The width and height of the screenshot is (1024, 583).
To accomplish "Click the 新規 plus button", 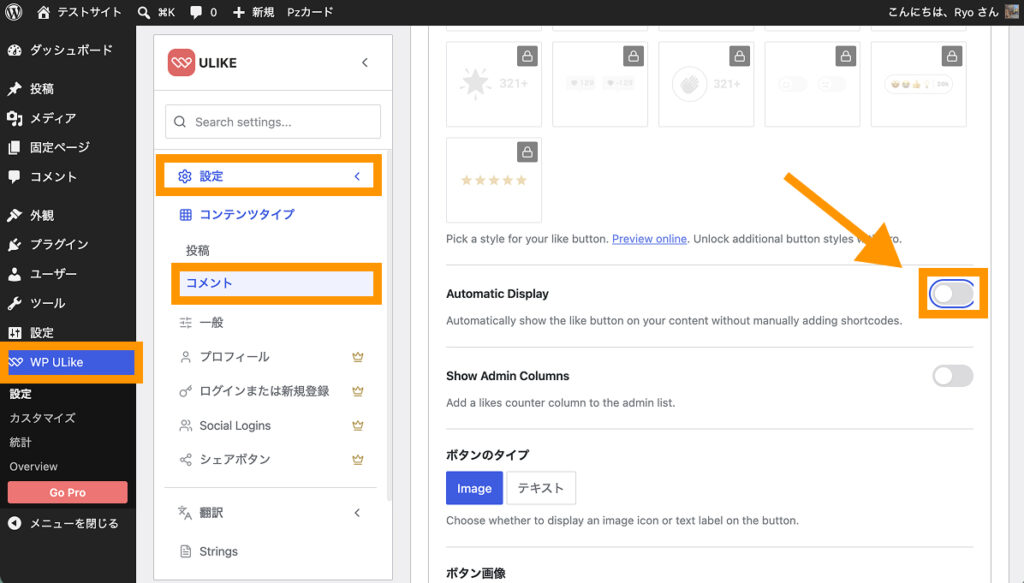I will click(x=253, y=12).
